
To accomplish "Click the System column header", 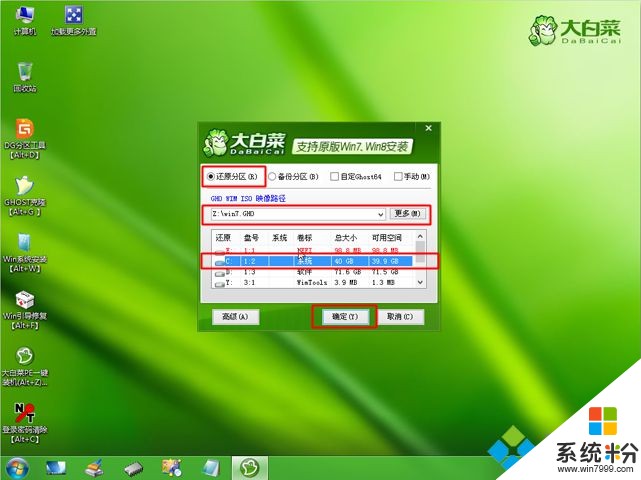I will (x=280, y=238).
